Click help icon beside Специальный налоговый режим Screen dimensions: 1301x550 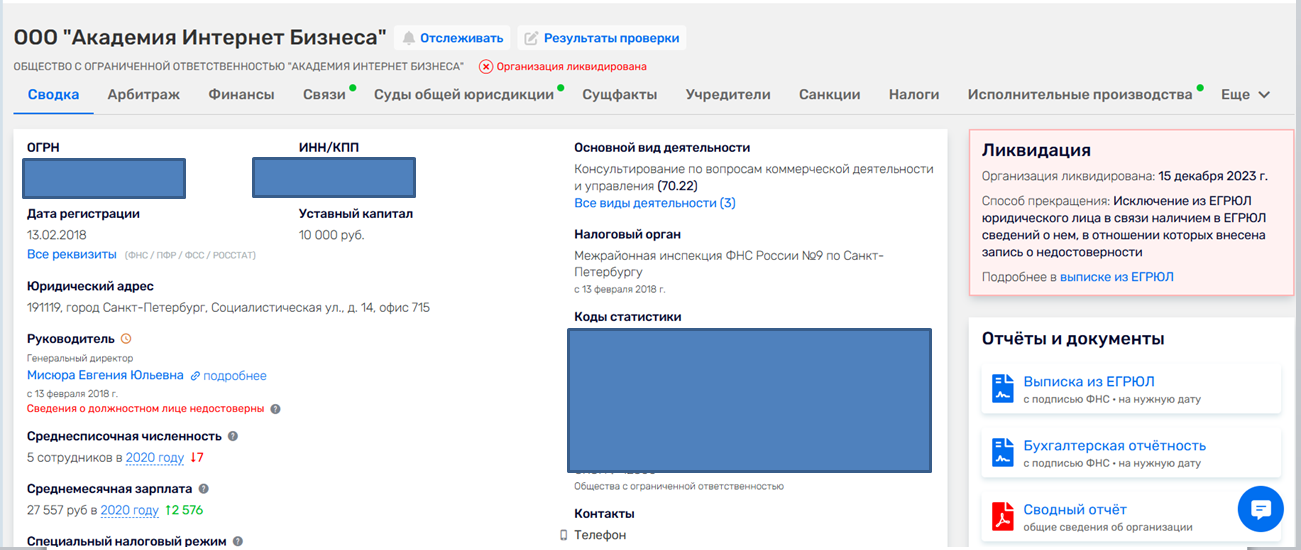(238, 541)
